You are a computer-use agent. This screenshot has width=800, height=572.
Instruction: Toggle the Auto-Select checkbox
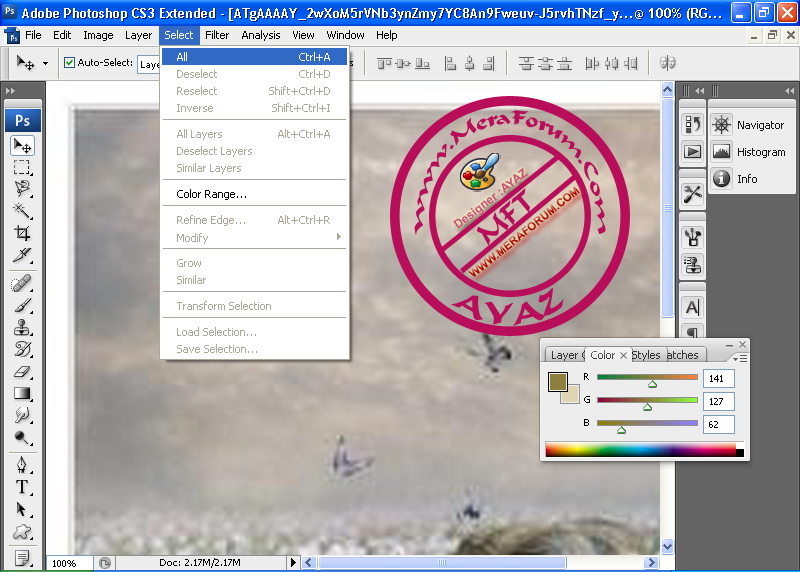click(x=70, y=63)
